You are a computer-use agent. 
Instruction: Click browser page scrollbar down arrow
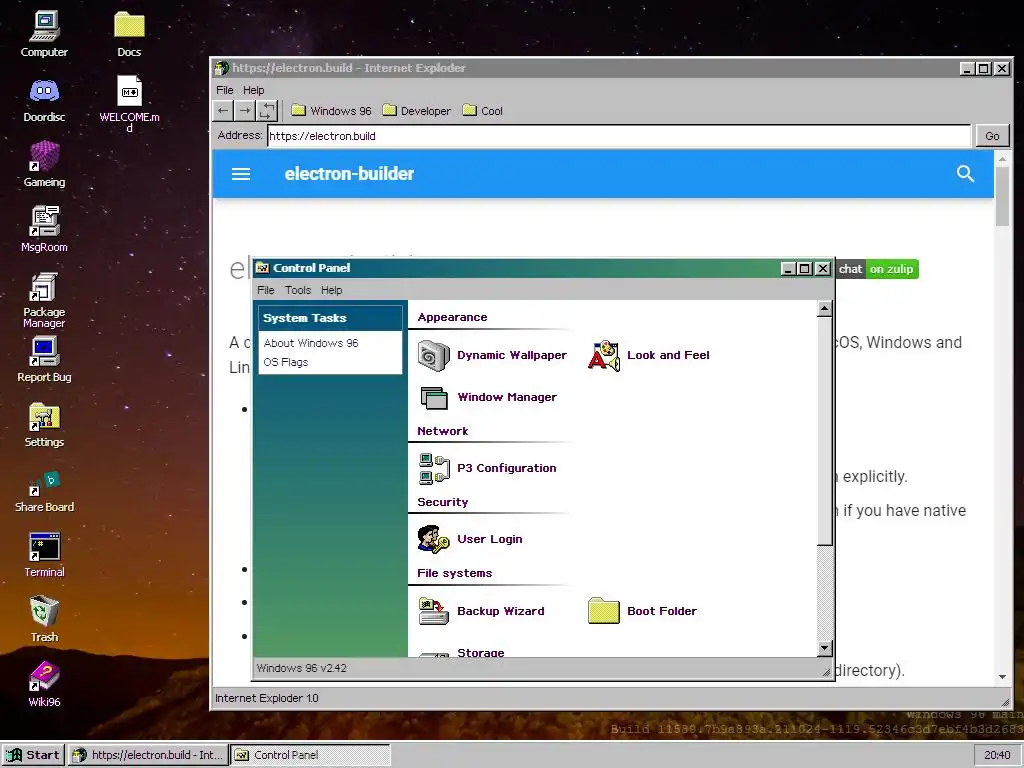tap(1002, 677)
